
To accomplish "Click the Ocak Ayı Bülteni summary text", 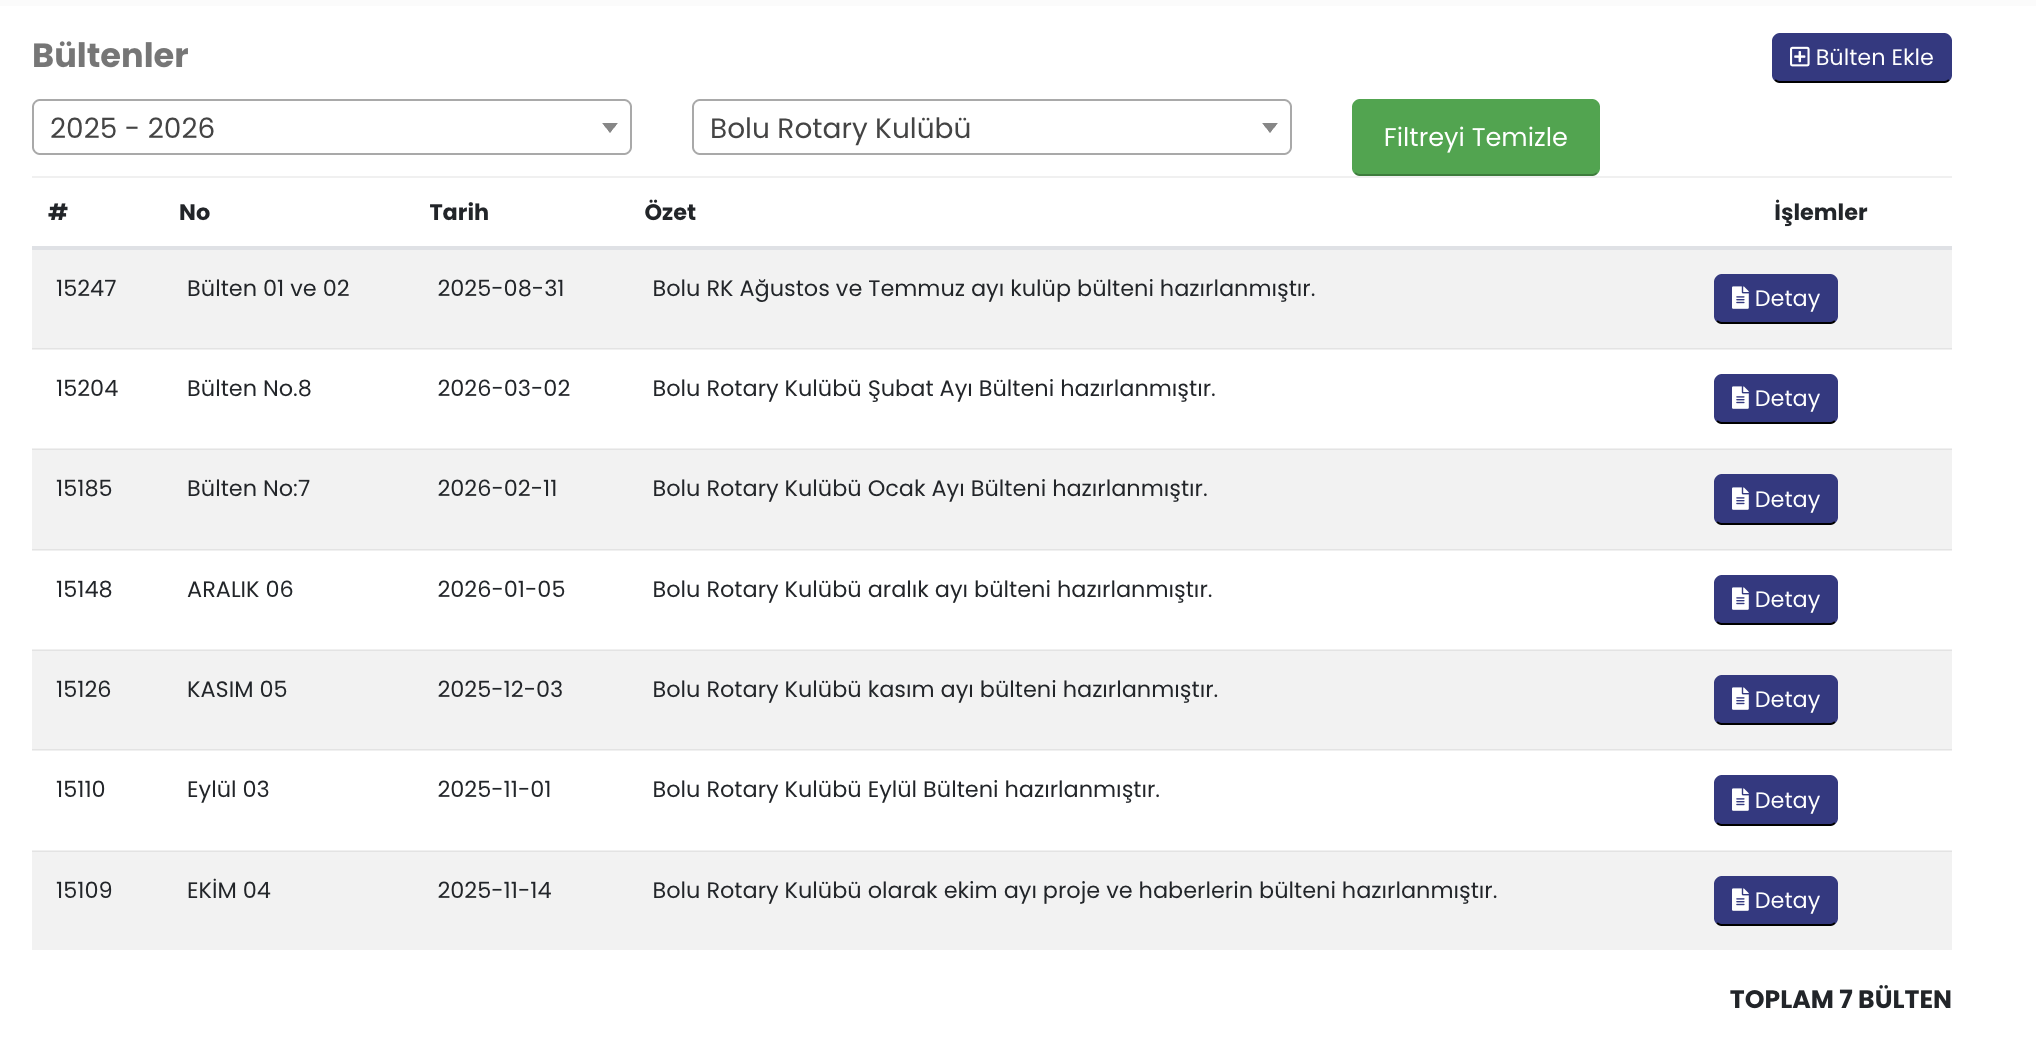I will pos(929,488).
